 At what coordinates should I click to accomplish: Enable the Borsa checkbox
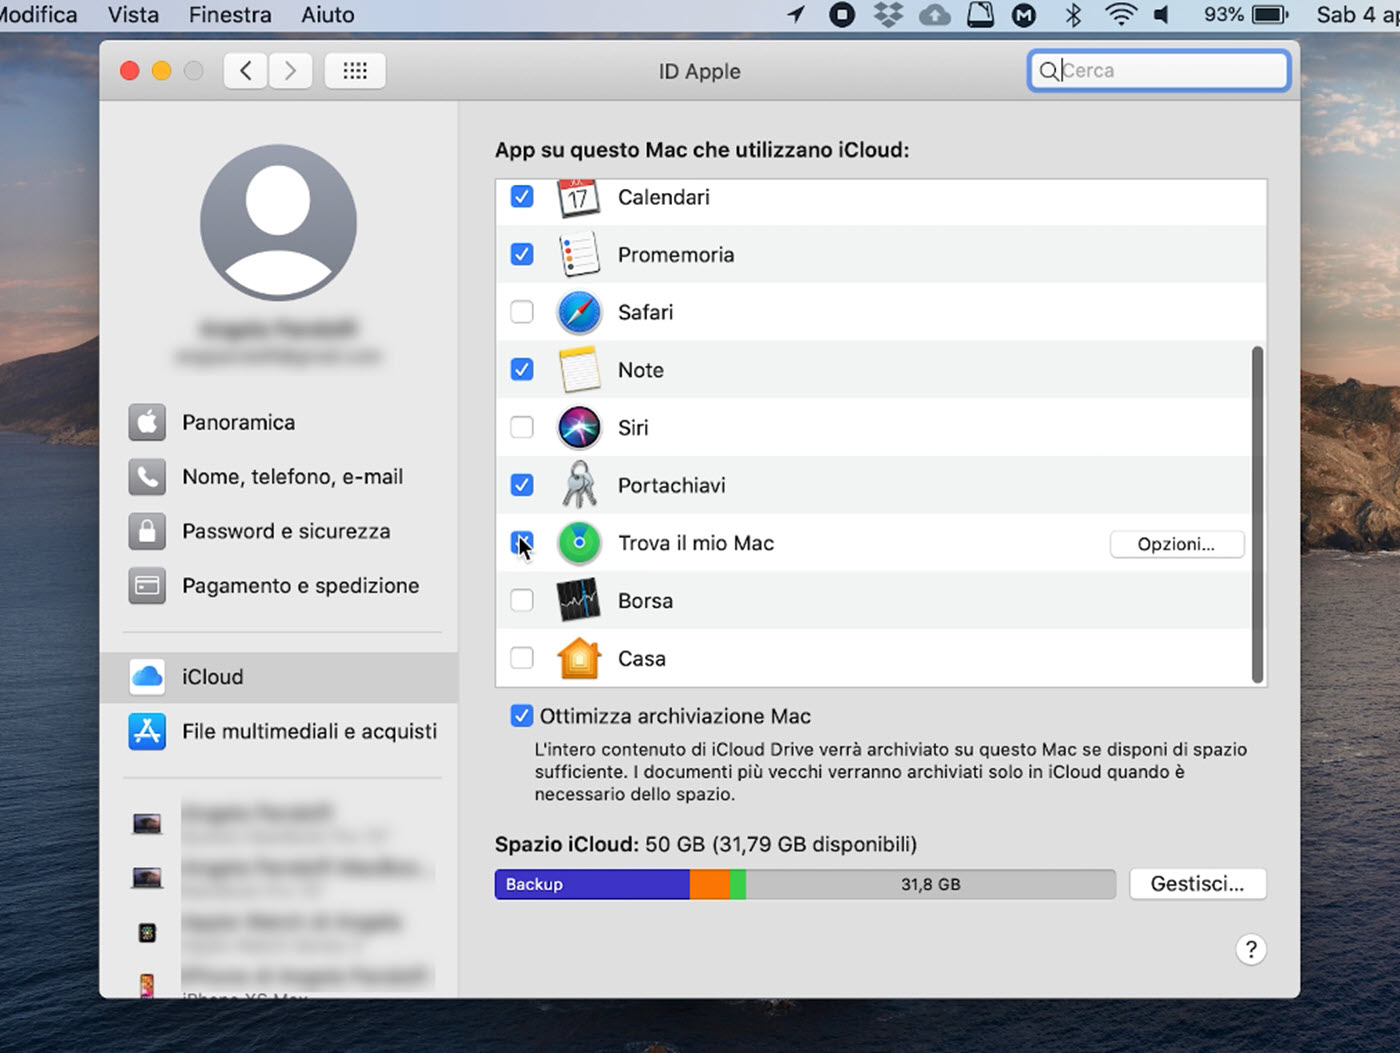tap(522, 601)
